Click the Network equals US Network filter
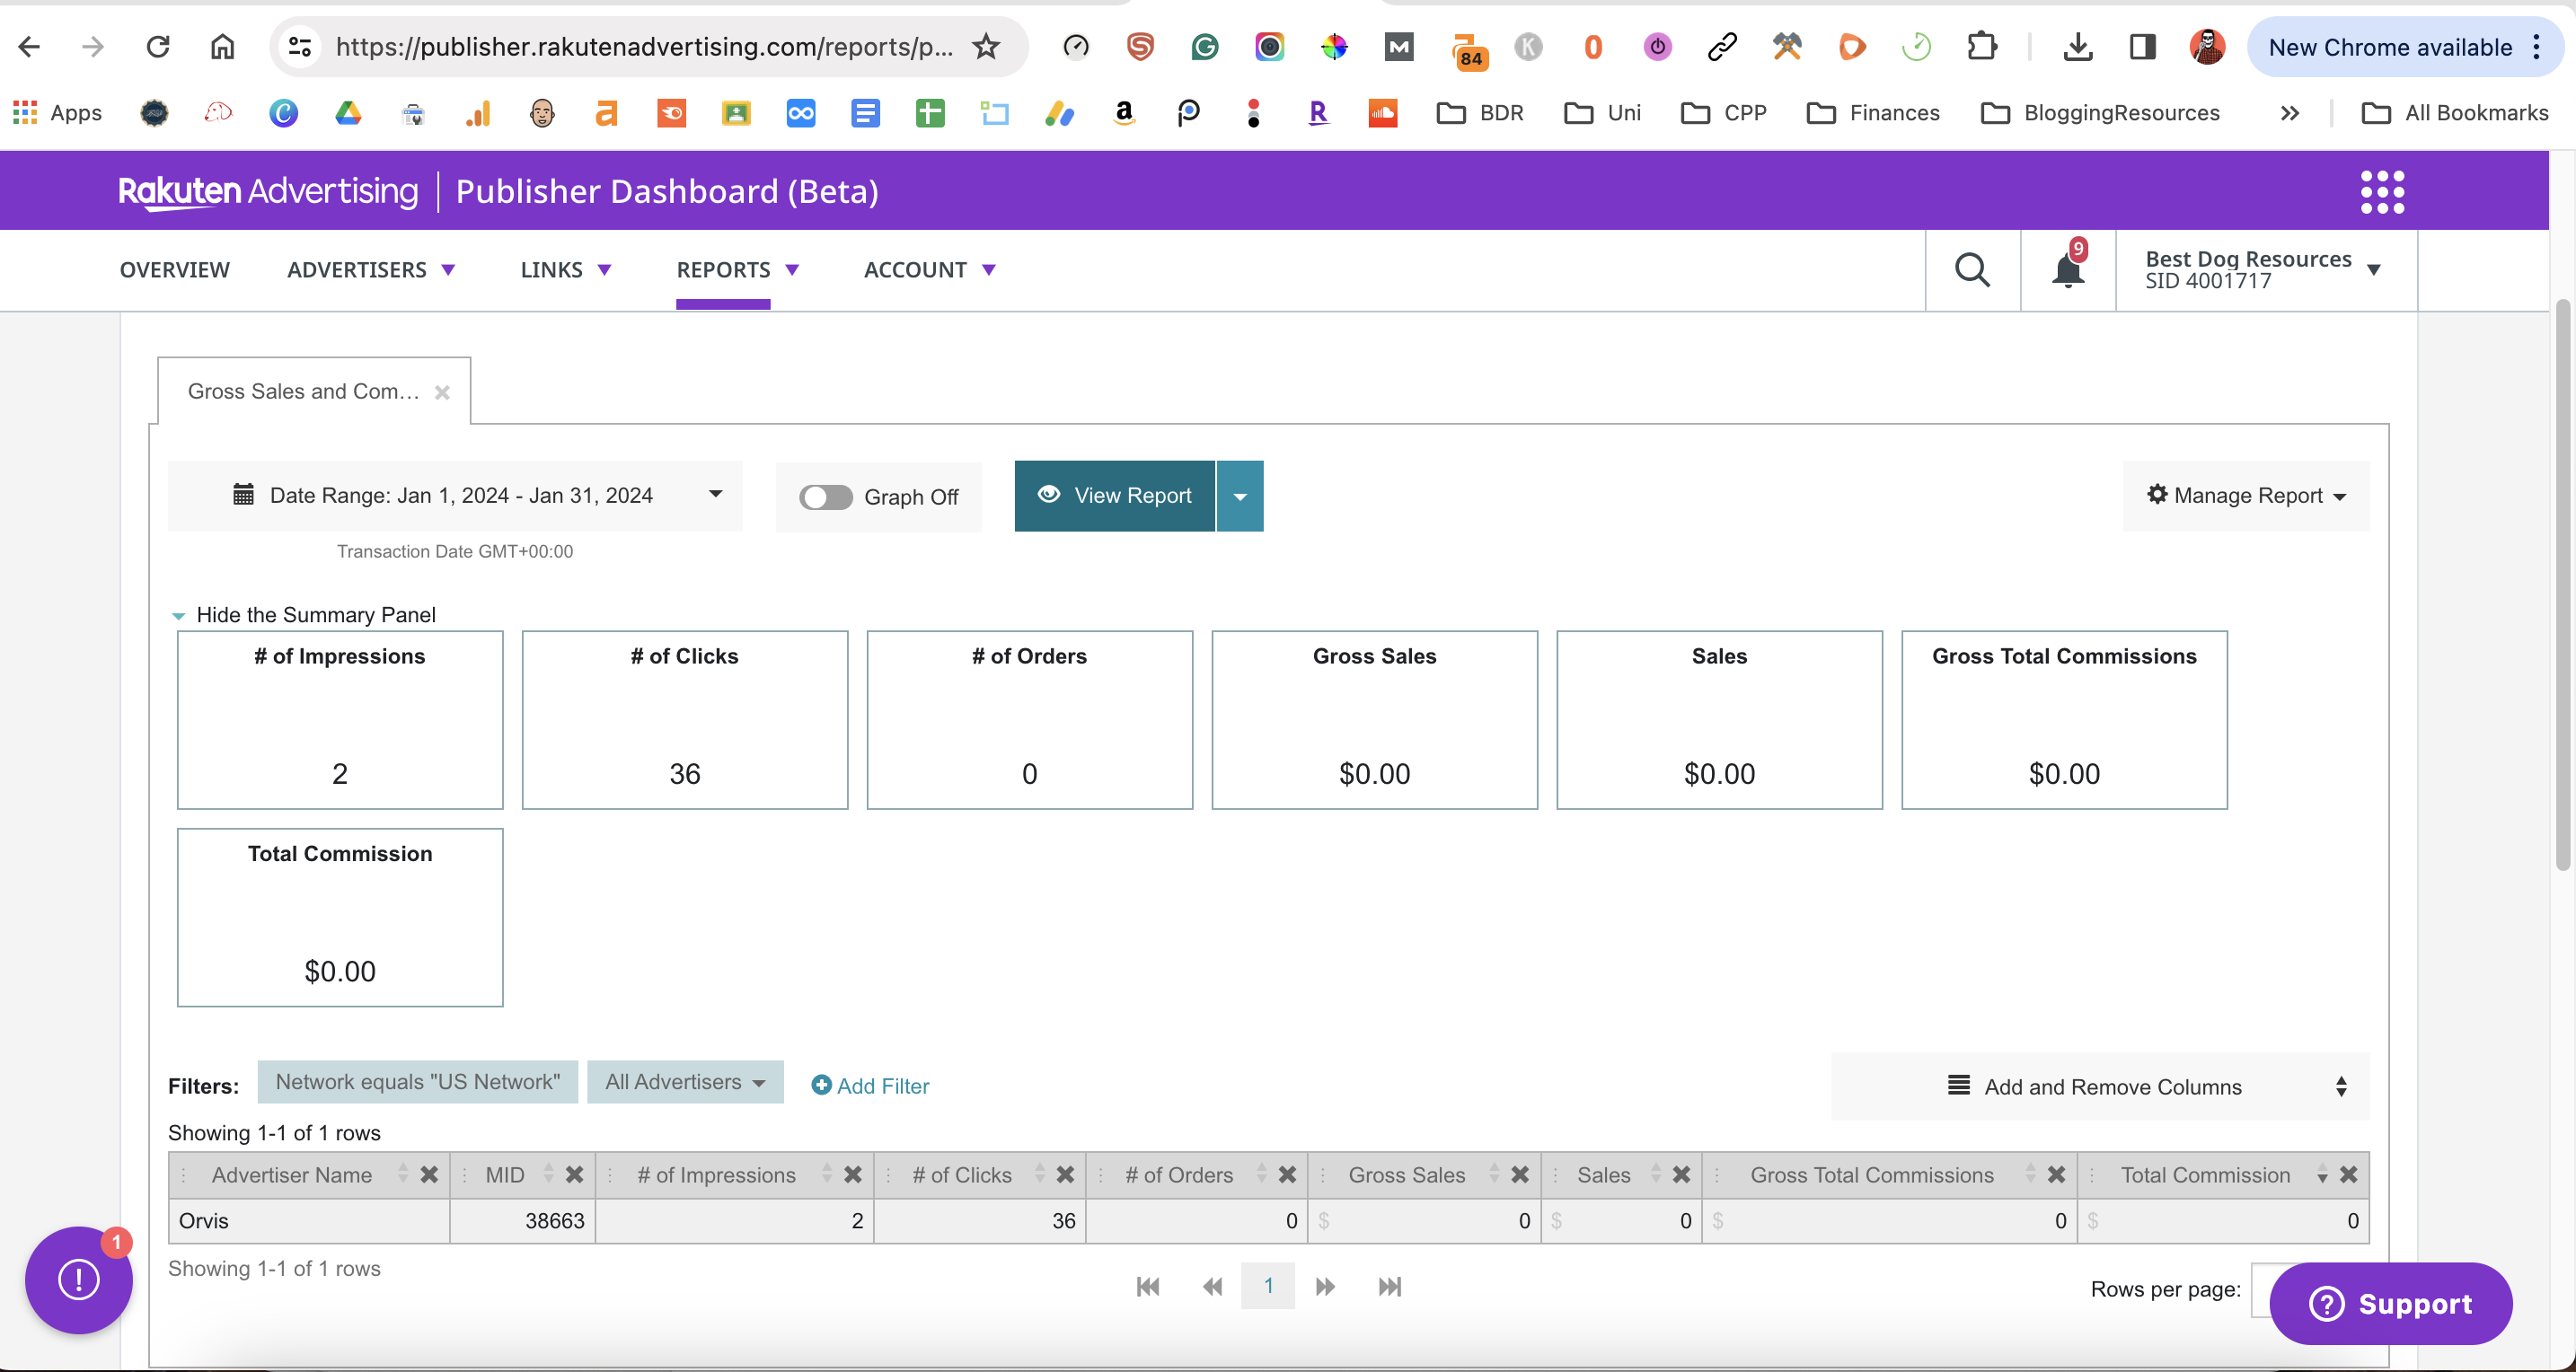 (417, 1082)
